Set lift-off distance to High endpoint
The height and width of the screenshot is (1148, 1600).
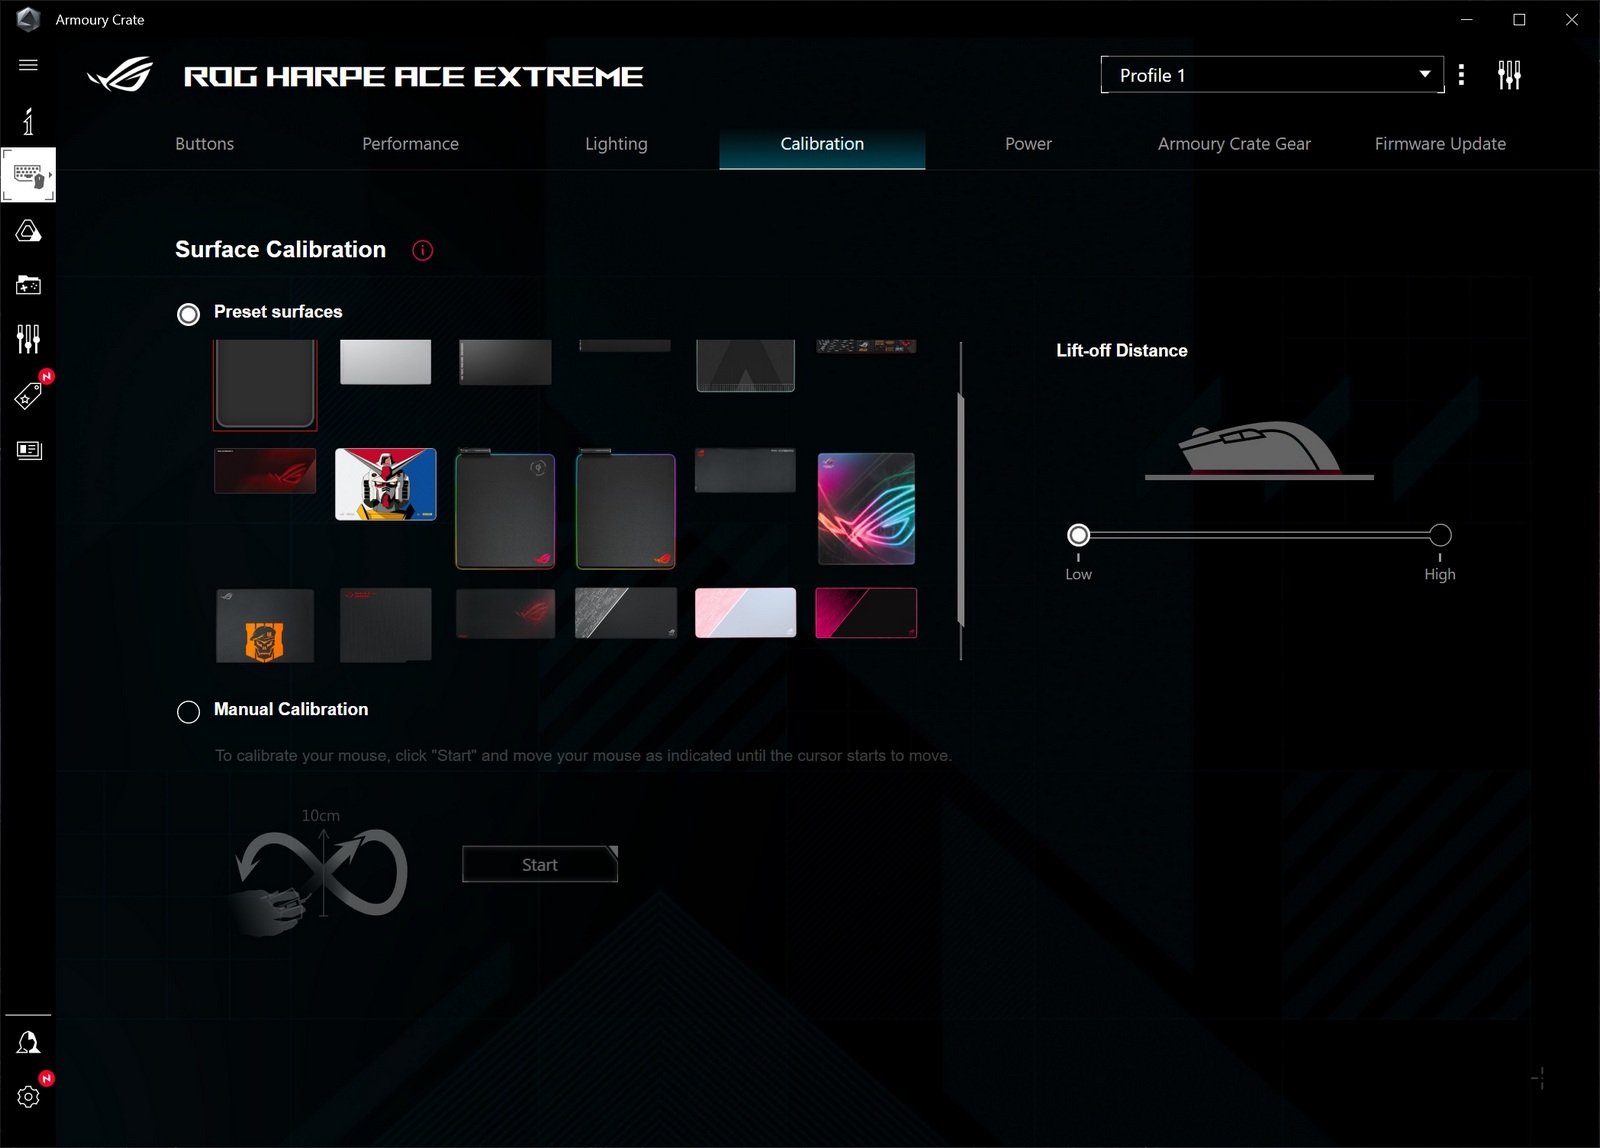(x=1440, y=535)
